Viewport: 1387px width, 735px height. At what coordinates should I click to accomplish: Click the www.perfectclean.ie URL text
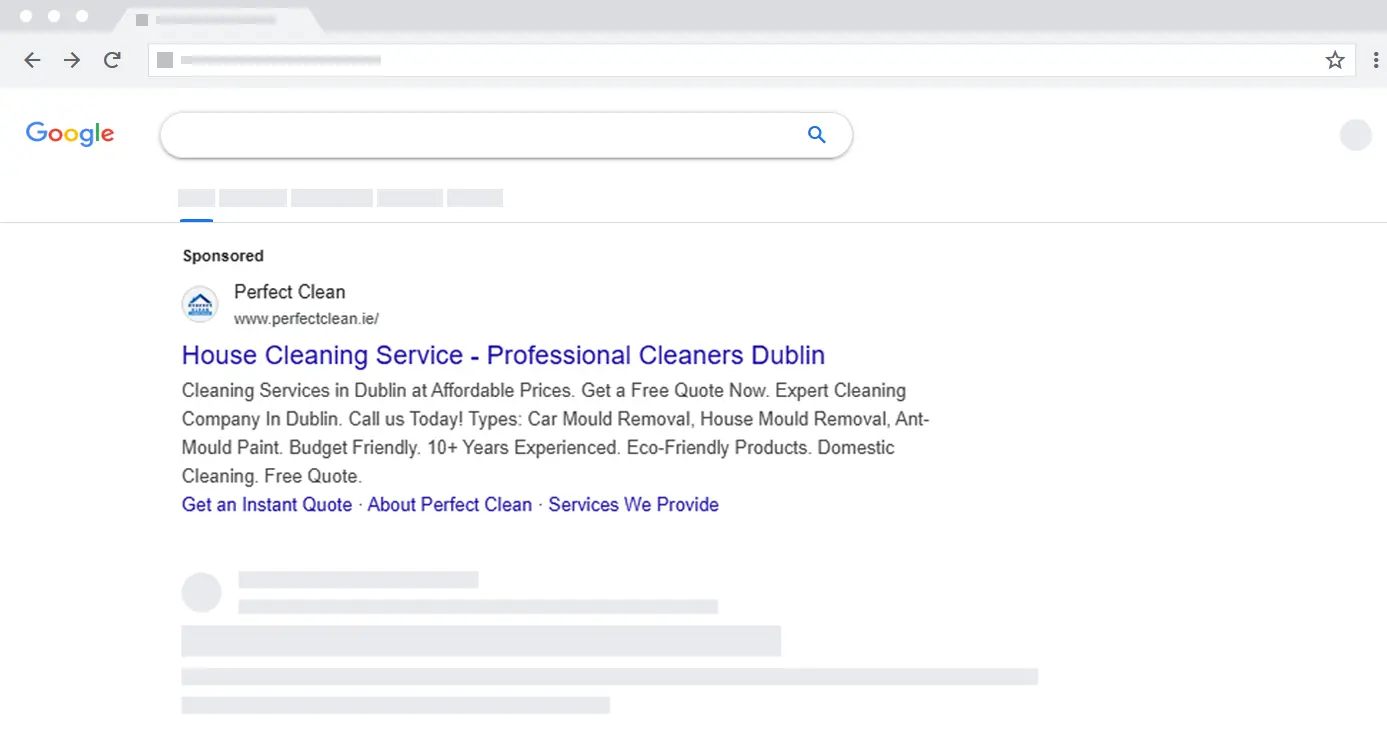(306, 319)
